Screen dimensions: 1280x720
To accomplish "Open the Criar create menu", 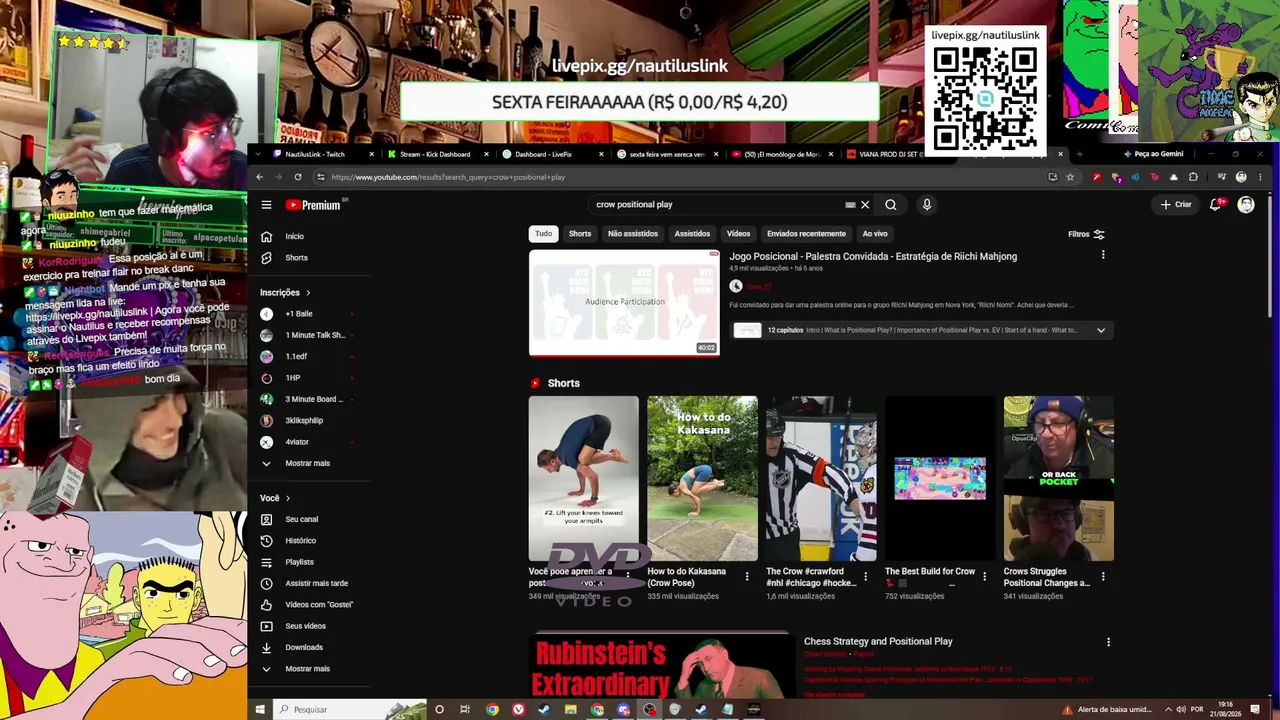I will pos(1176,205).
